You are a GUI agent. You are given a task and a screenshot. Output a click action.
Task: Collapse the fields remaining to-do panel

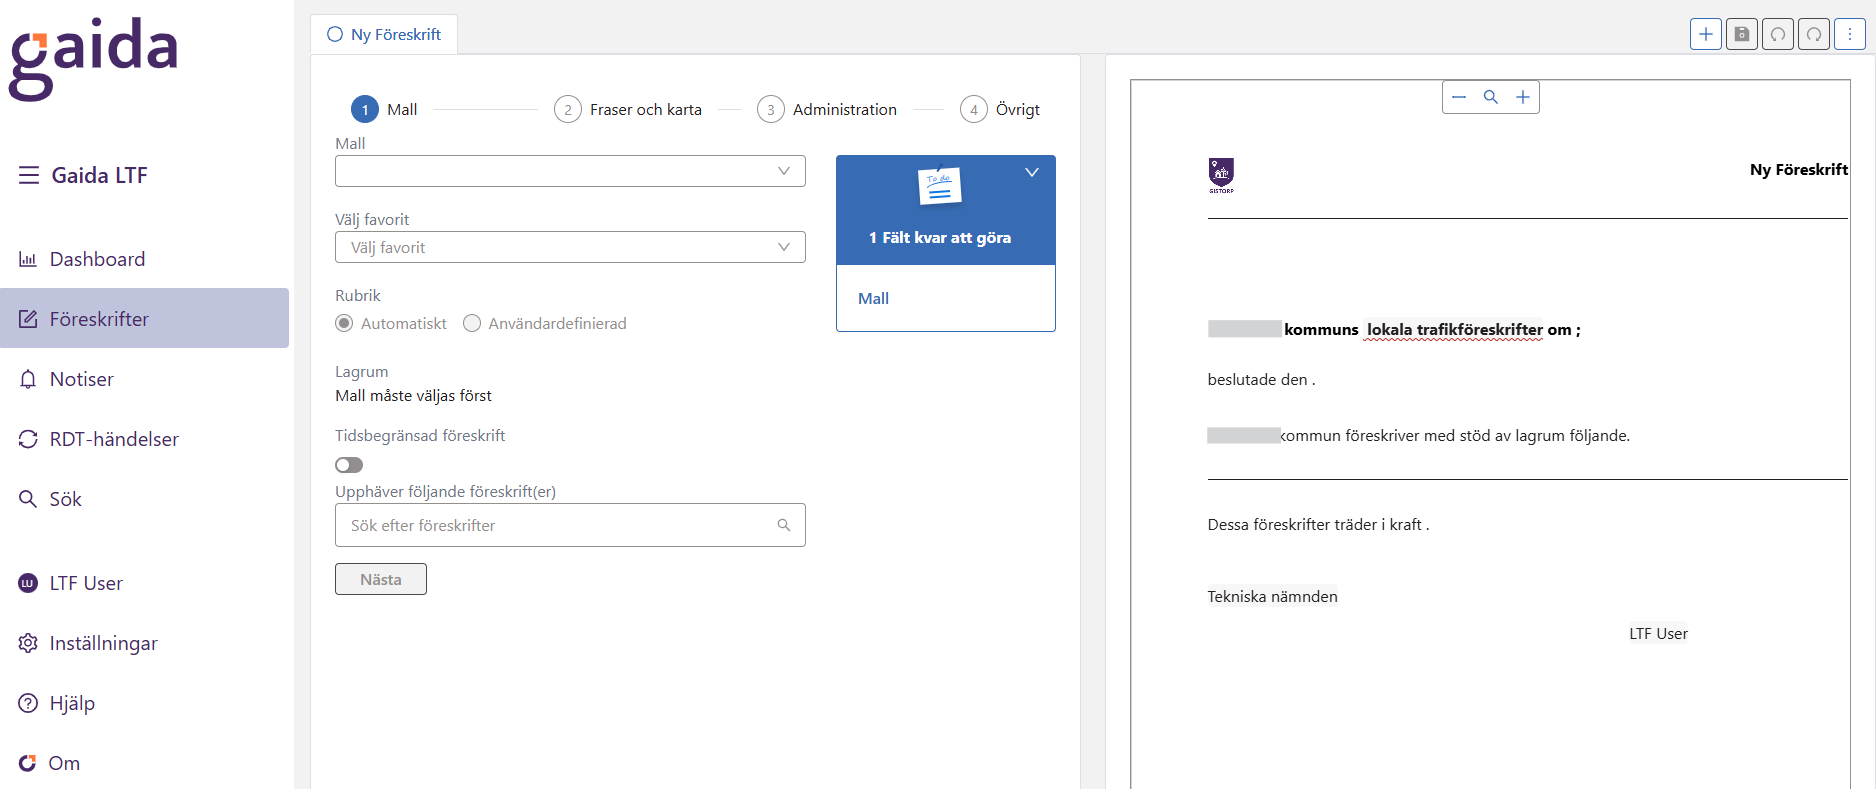coord(1031,172)
